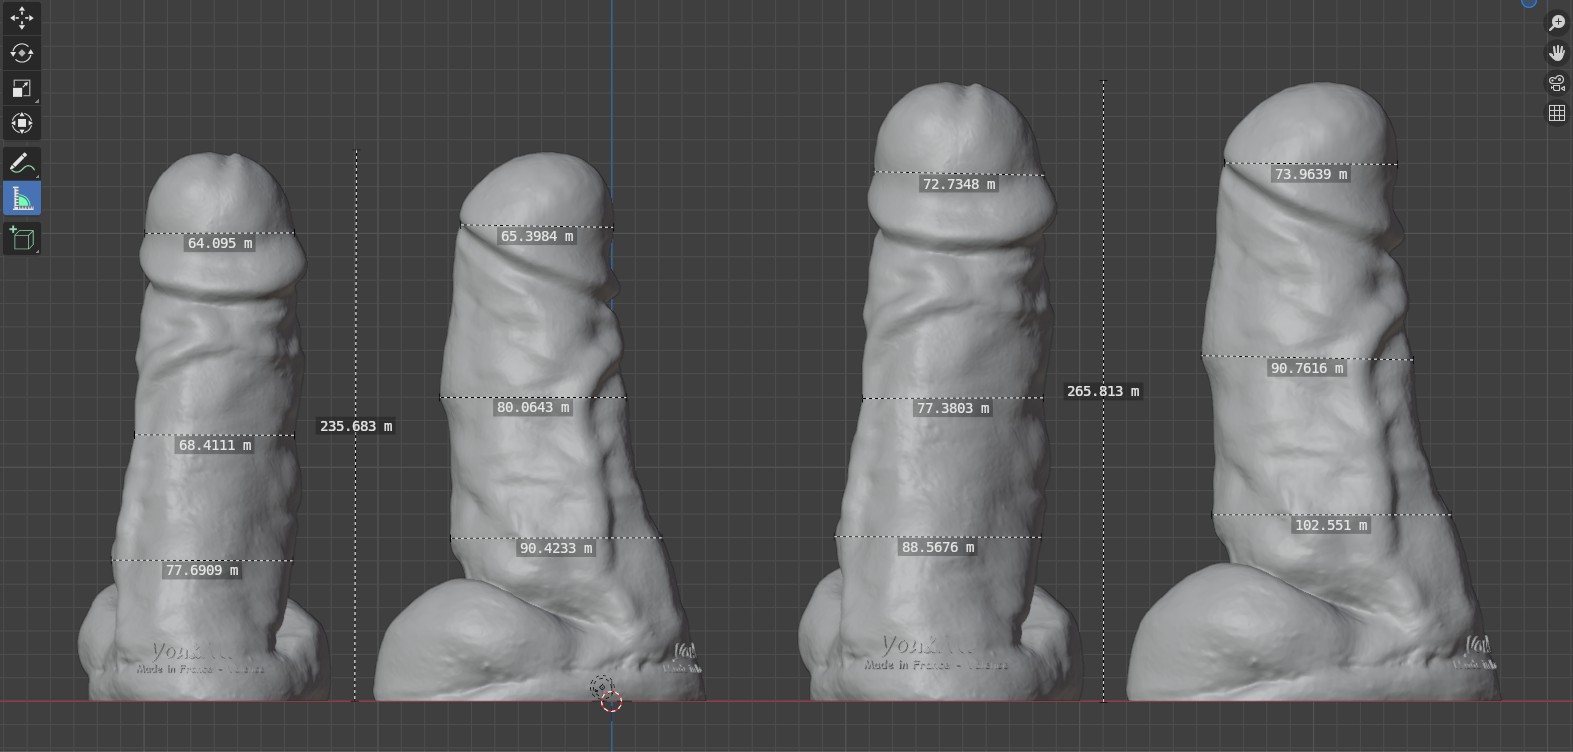Click the hand pan view button
This screenshot has height=752, width=1573.
click(x=1557, y=53)
